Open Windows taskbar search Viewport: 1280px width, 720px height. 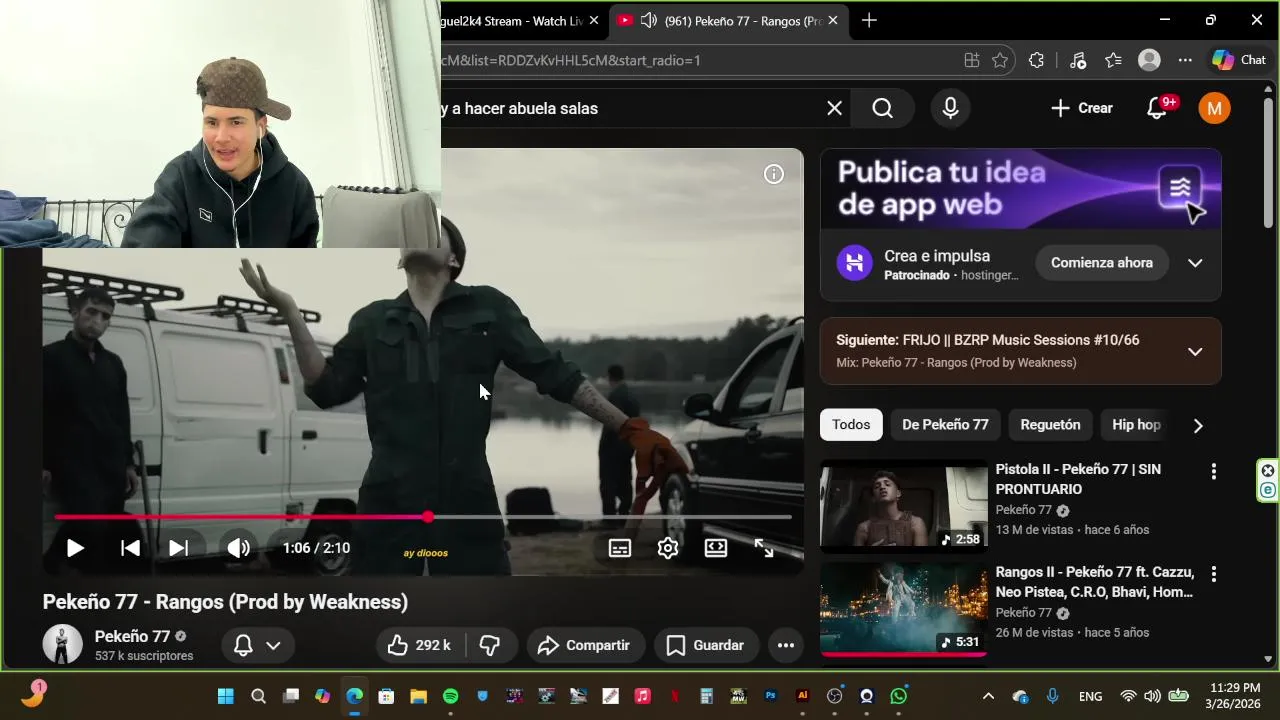(258, 696)
